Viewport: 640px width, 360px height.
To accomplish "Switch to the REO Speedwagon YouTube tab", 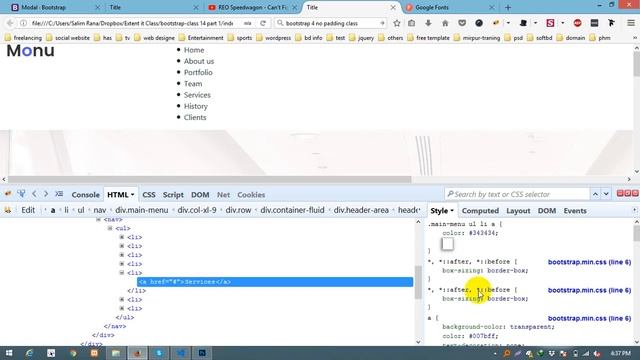I will click(x=252, y=7).
